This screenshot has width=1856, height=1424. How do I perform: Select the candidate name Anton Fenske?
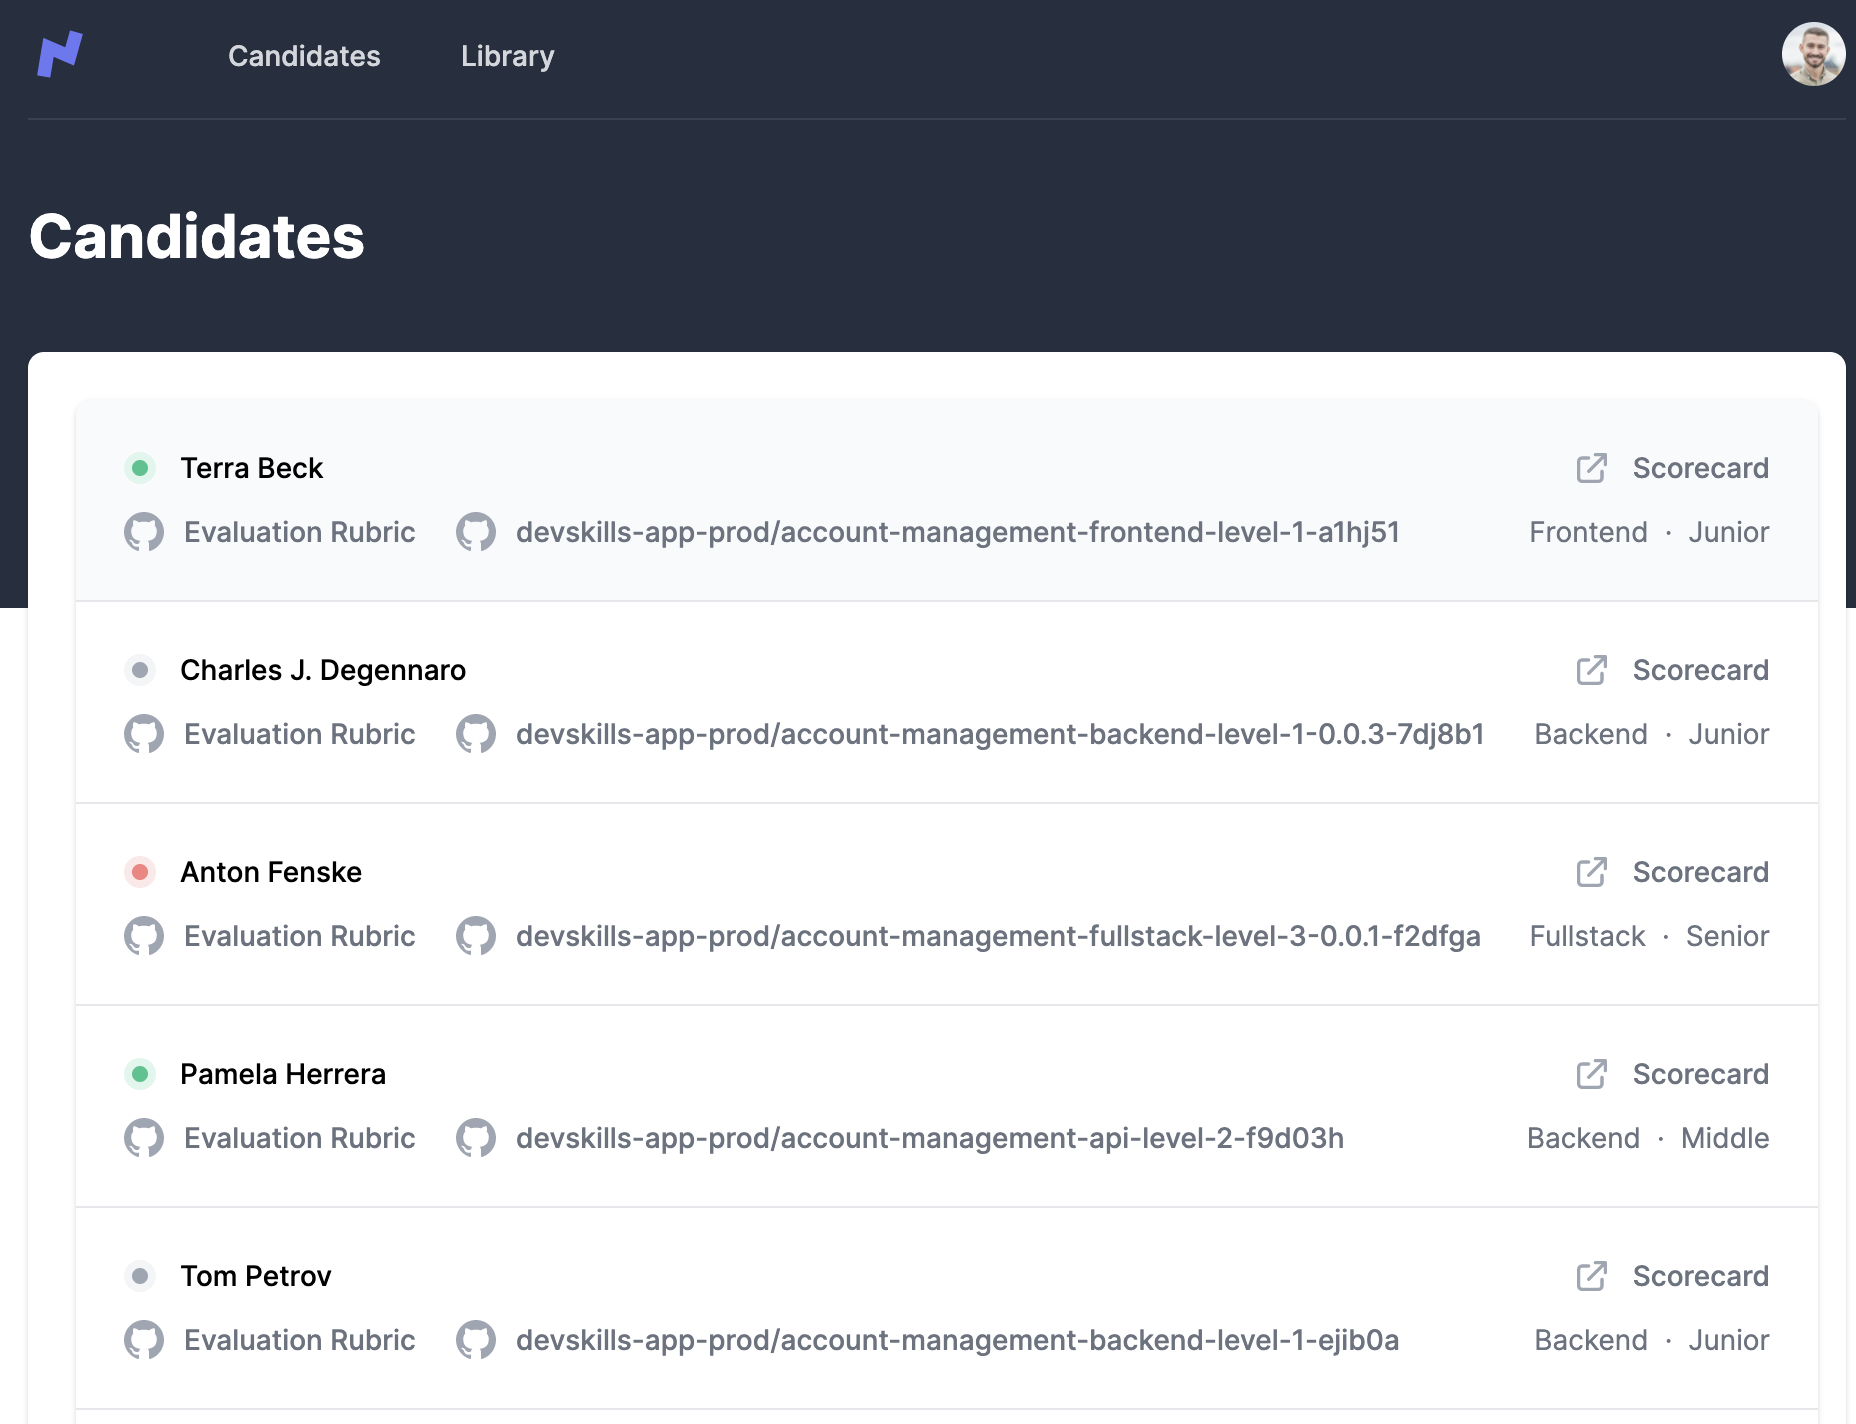(271, 872)
